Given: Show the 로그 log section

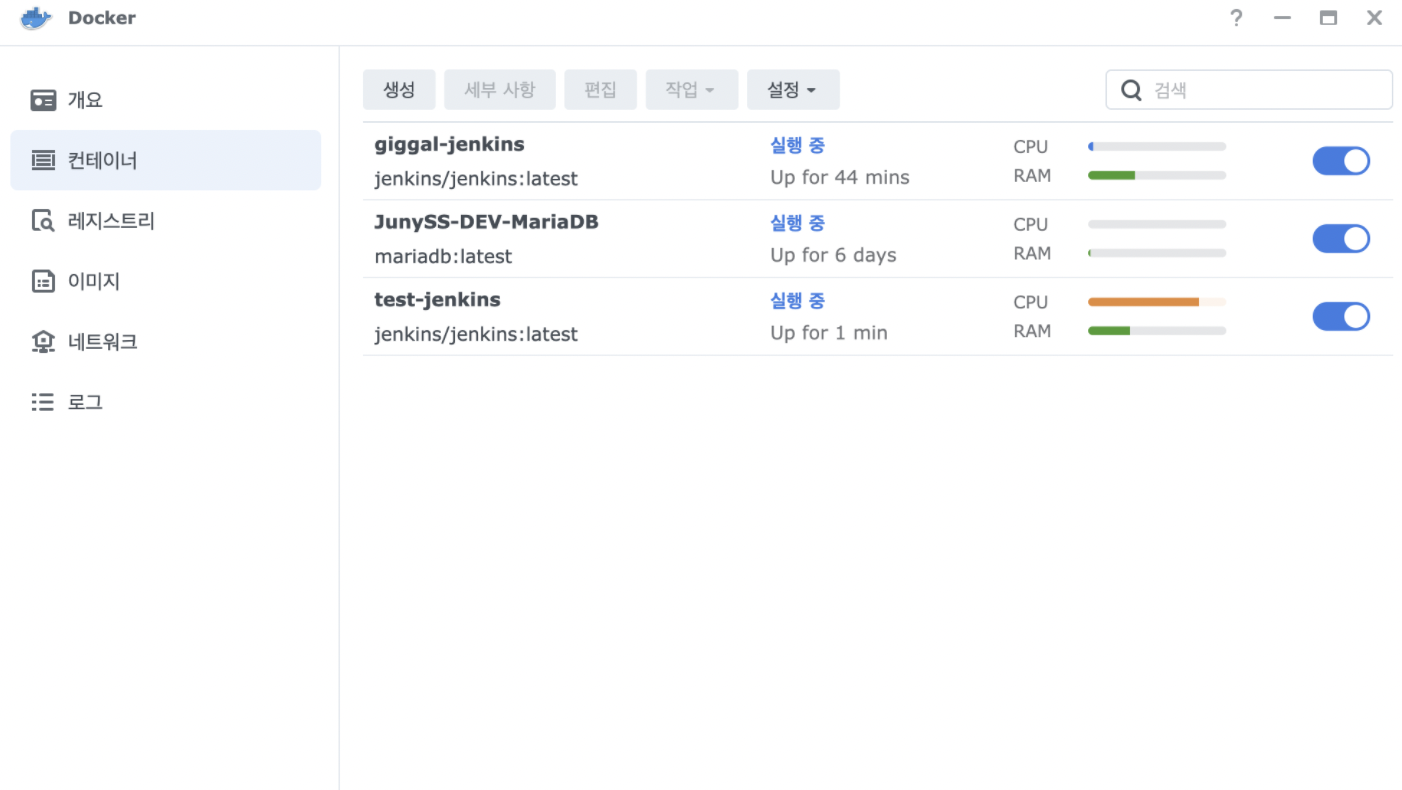Looking at the screenshot, I should [x=166, y=402].
